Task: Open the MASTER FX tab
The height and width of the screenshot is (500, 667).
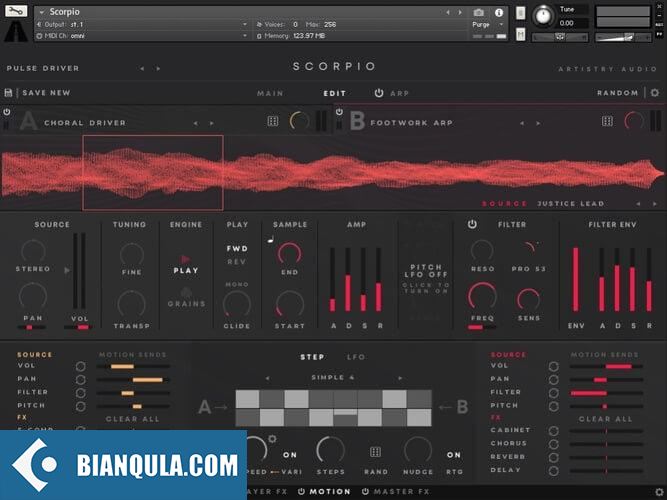Action: [x=402, y=491]
